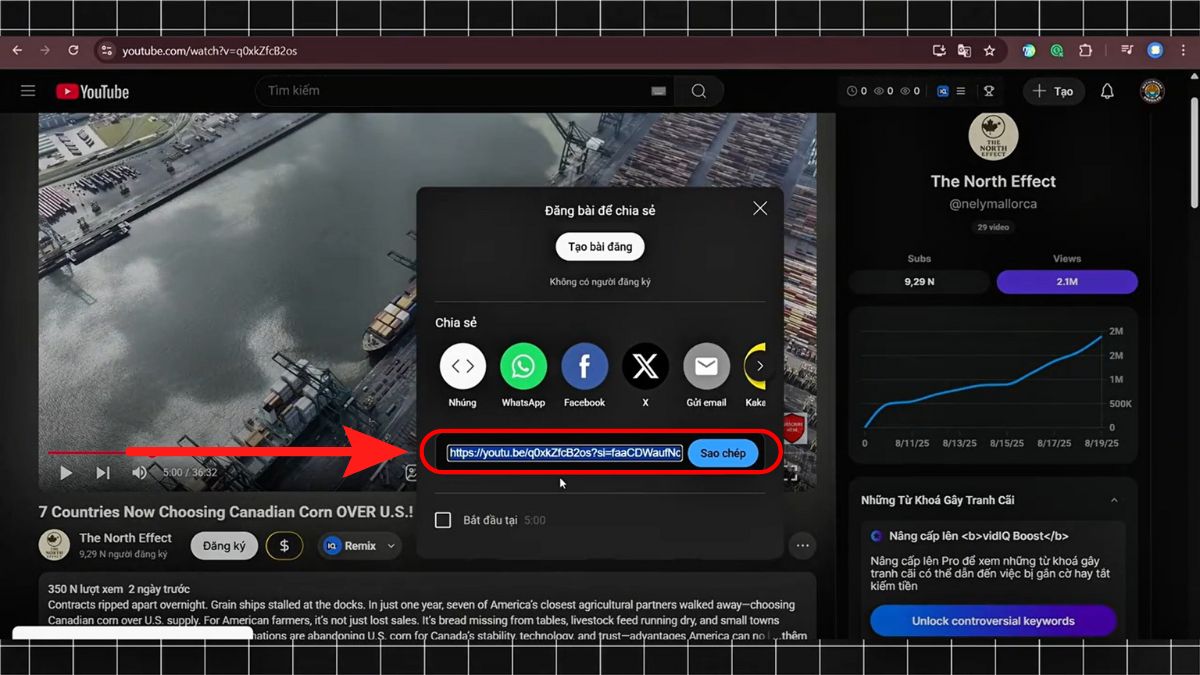Toggle the YouTube guide sidebar menu
Image resolution: width=1200 pixels, height=675 pixels.
point(27,91)
